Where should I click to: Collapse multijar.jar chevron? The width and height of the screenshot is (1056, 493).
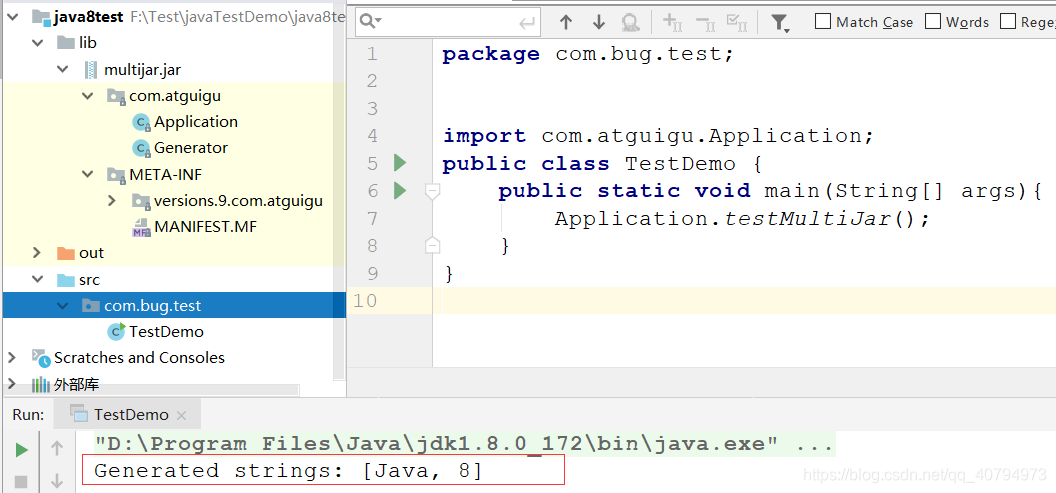click(x=63, y=69)
